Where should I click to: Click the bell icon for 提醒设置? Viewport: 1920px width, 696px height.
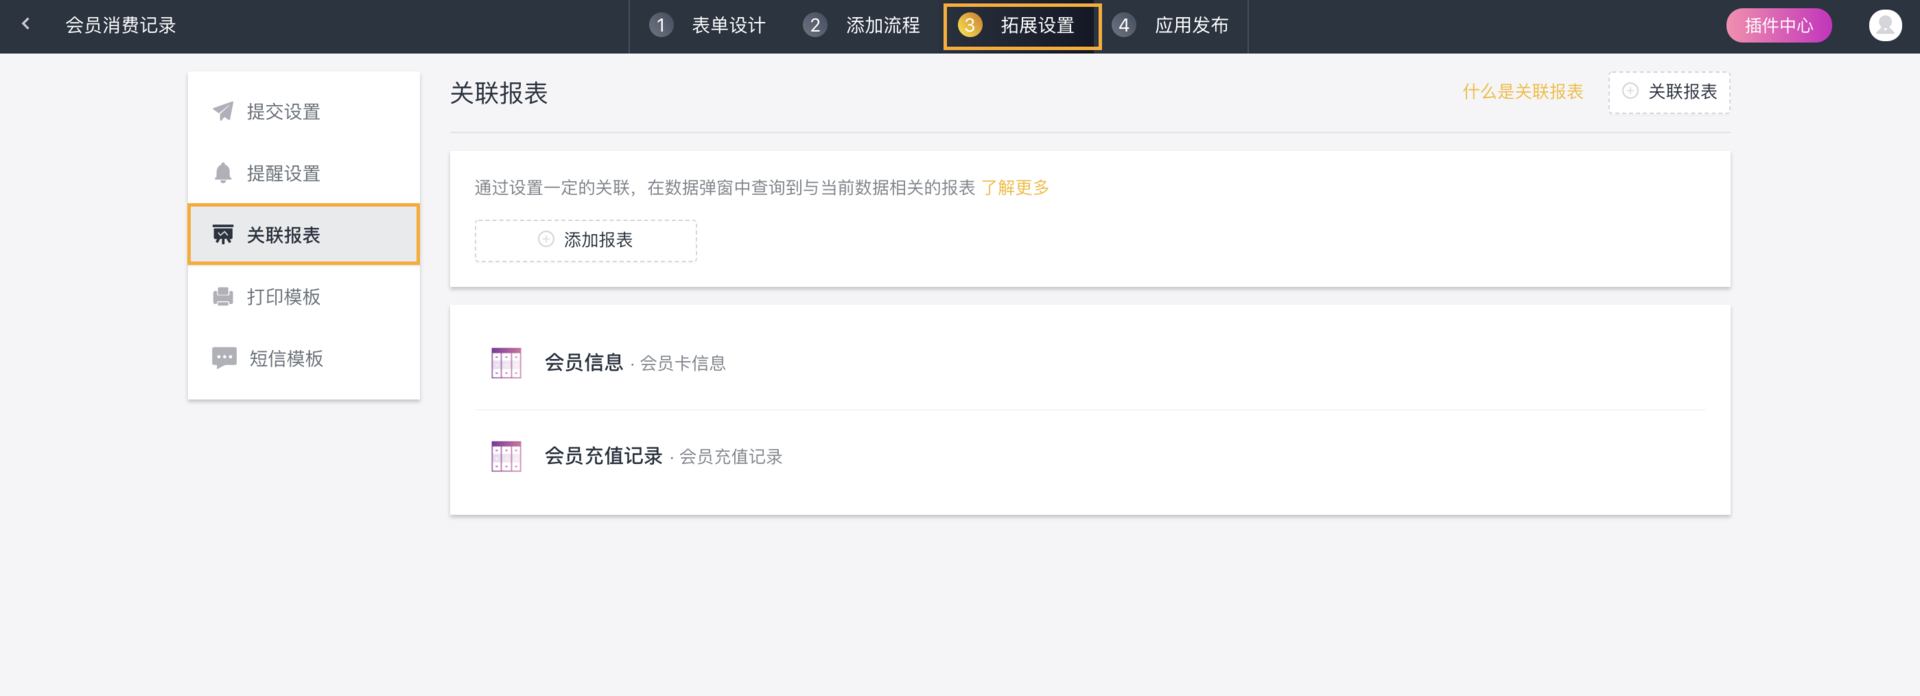tap(223, 173)
